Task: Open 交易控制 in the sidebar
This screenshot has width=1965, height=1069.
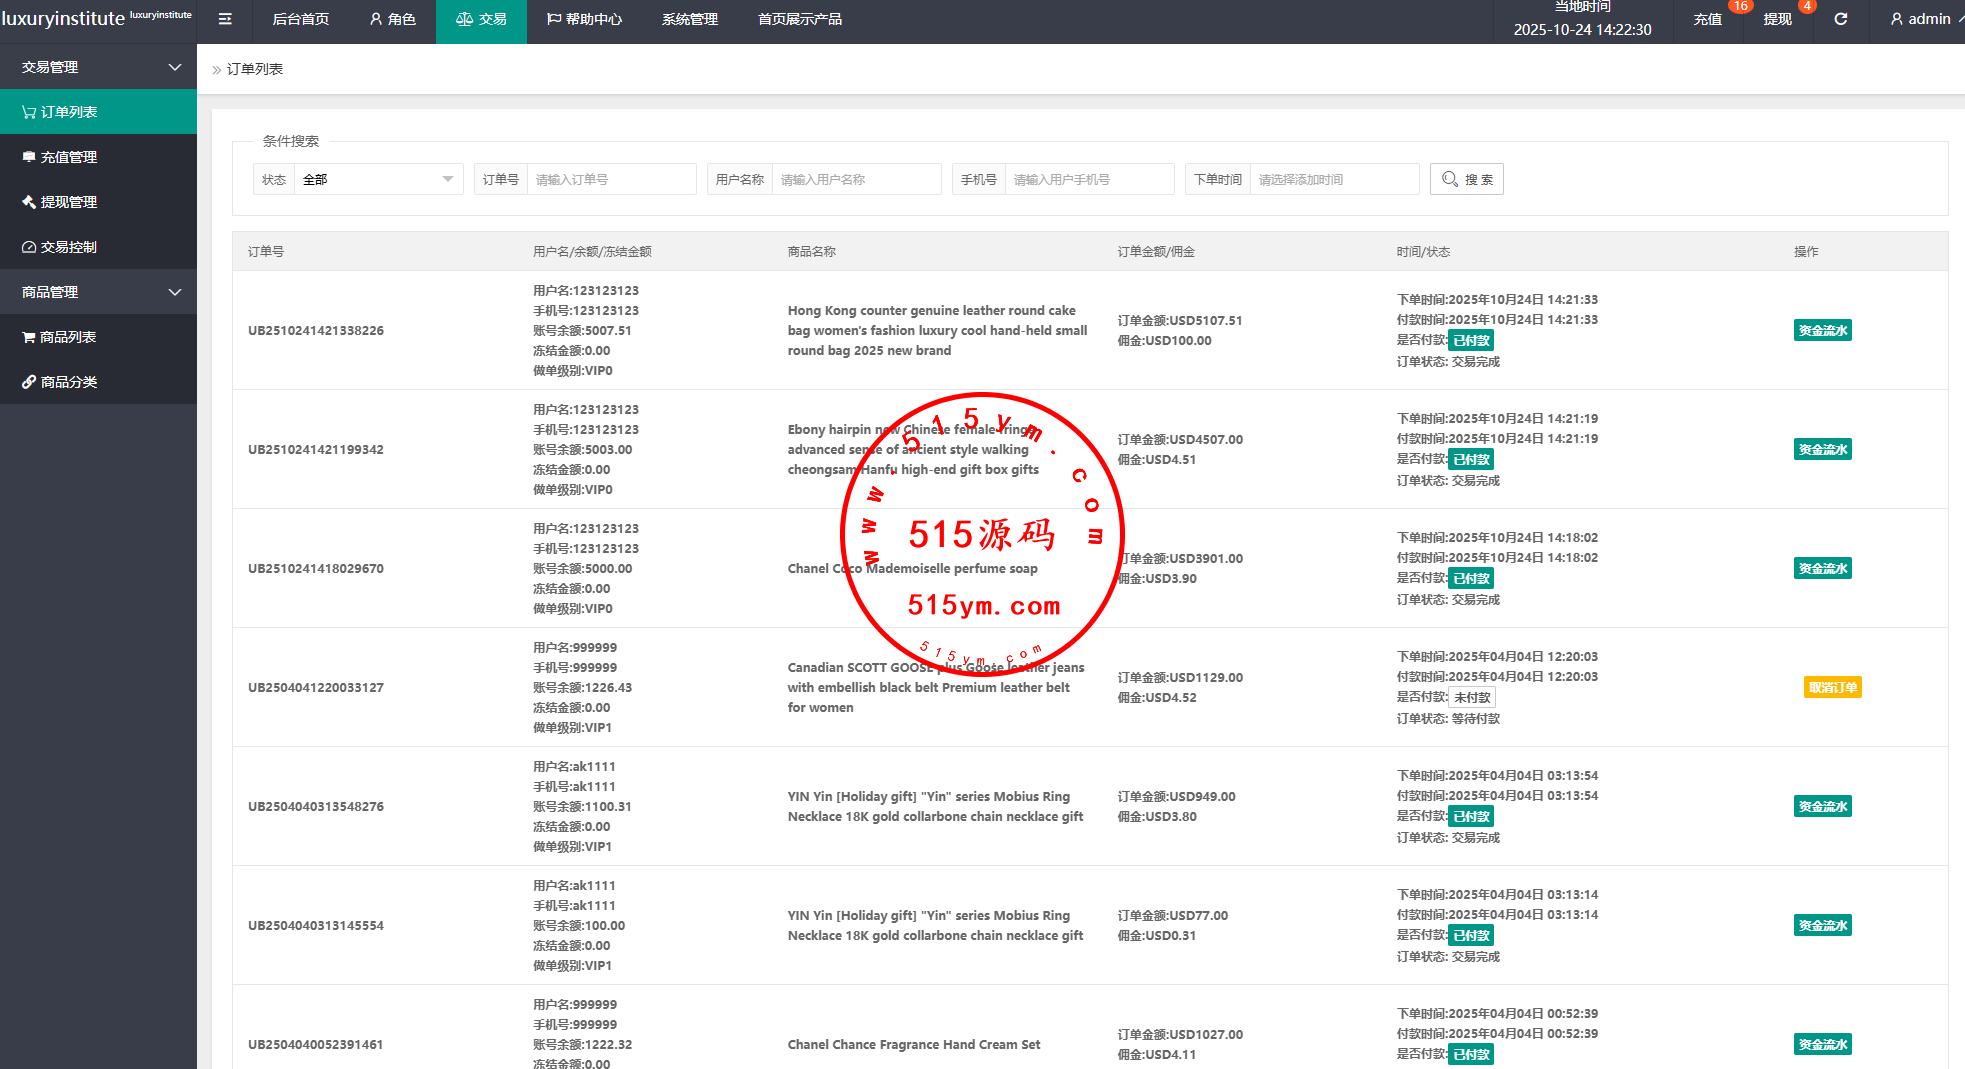Action: pos(69,247)
